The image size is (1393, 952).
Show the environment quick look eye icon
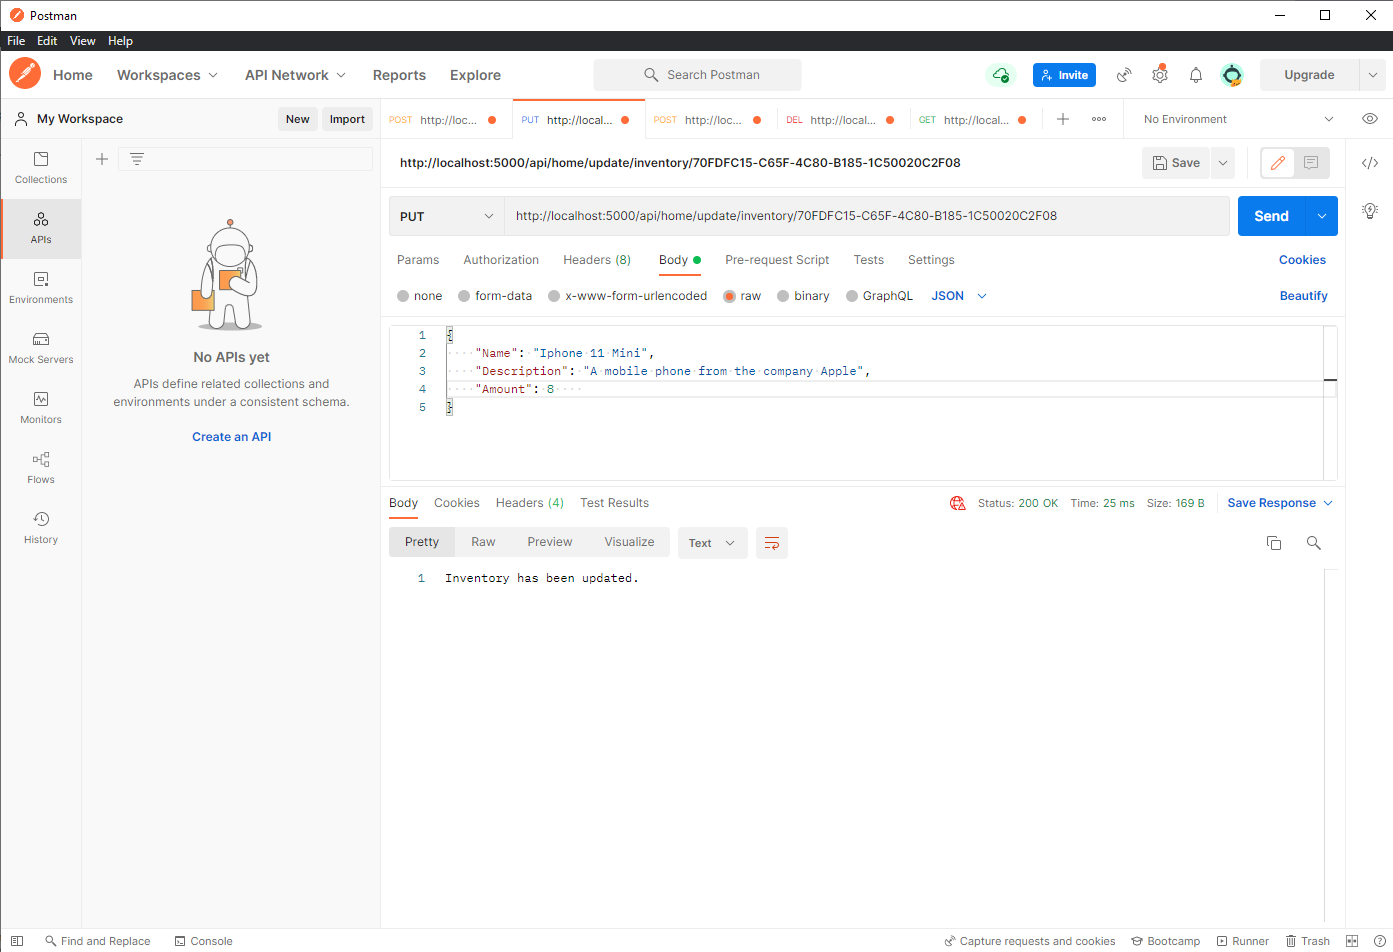[x=1369, y=118]
